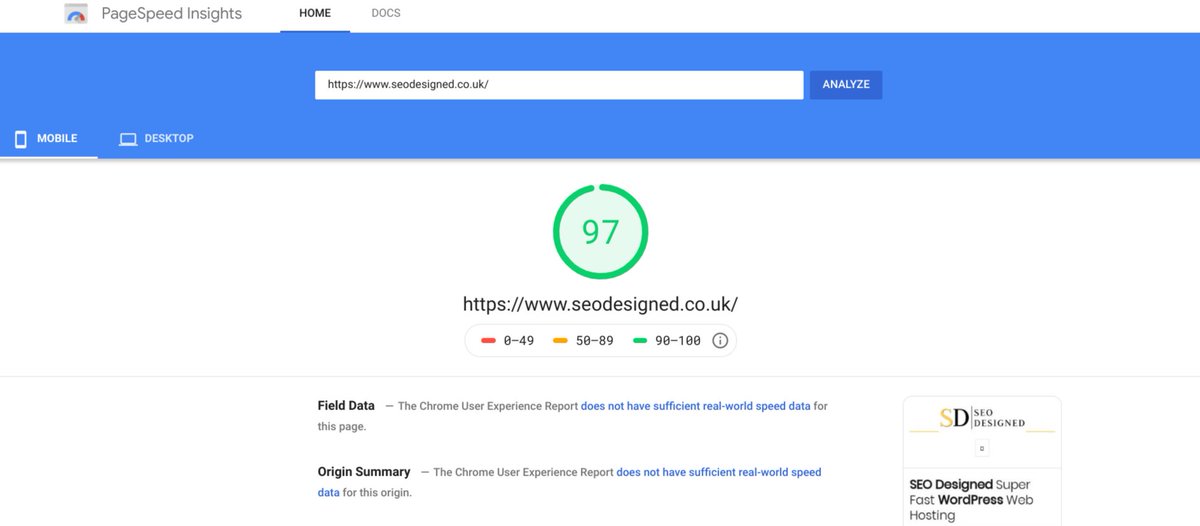Focus the URL input field
Screen dimensions: 1200x526
559,85
